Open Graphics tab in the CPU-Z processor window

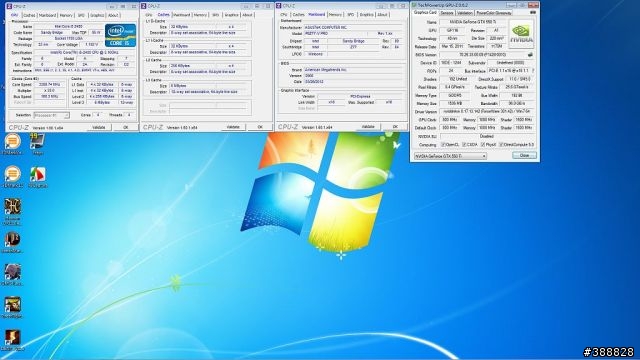(97, 16)
